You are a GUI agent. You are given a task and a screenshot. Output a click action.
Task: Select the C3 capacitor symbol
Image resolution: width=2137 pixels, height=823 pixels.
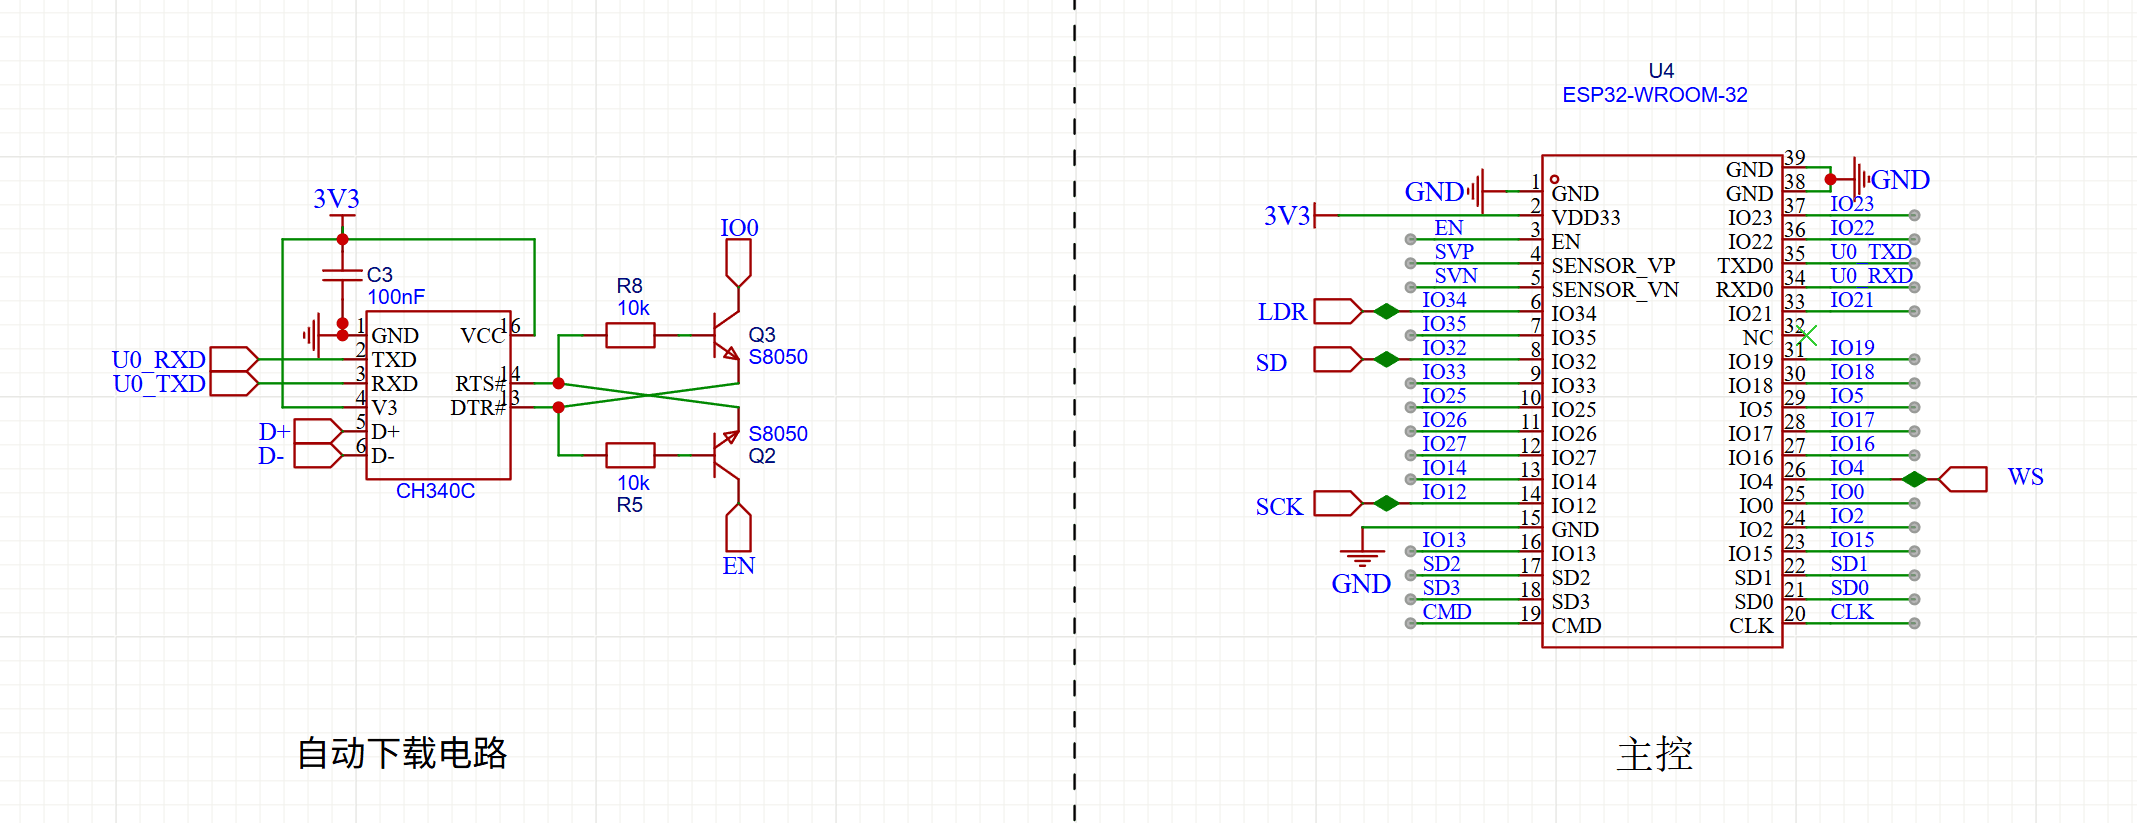pos(342,275)
